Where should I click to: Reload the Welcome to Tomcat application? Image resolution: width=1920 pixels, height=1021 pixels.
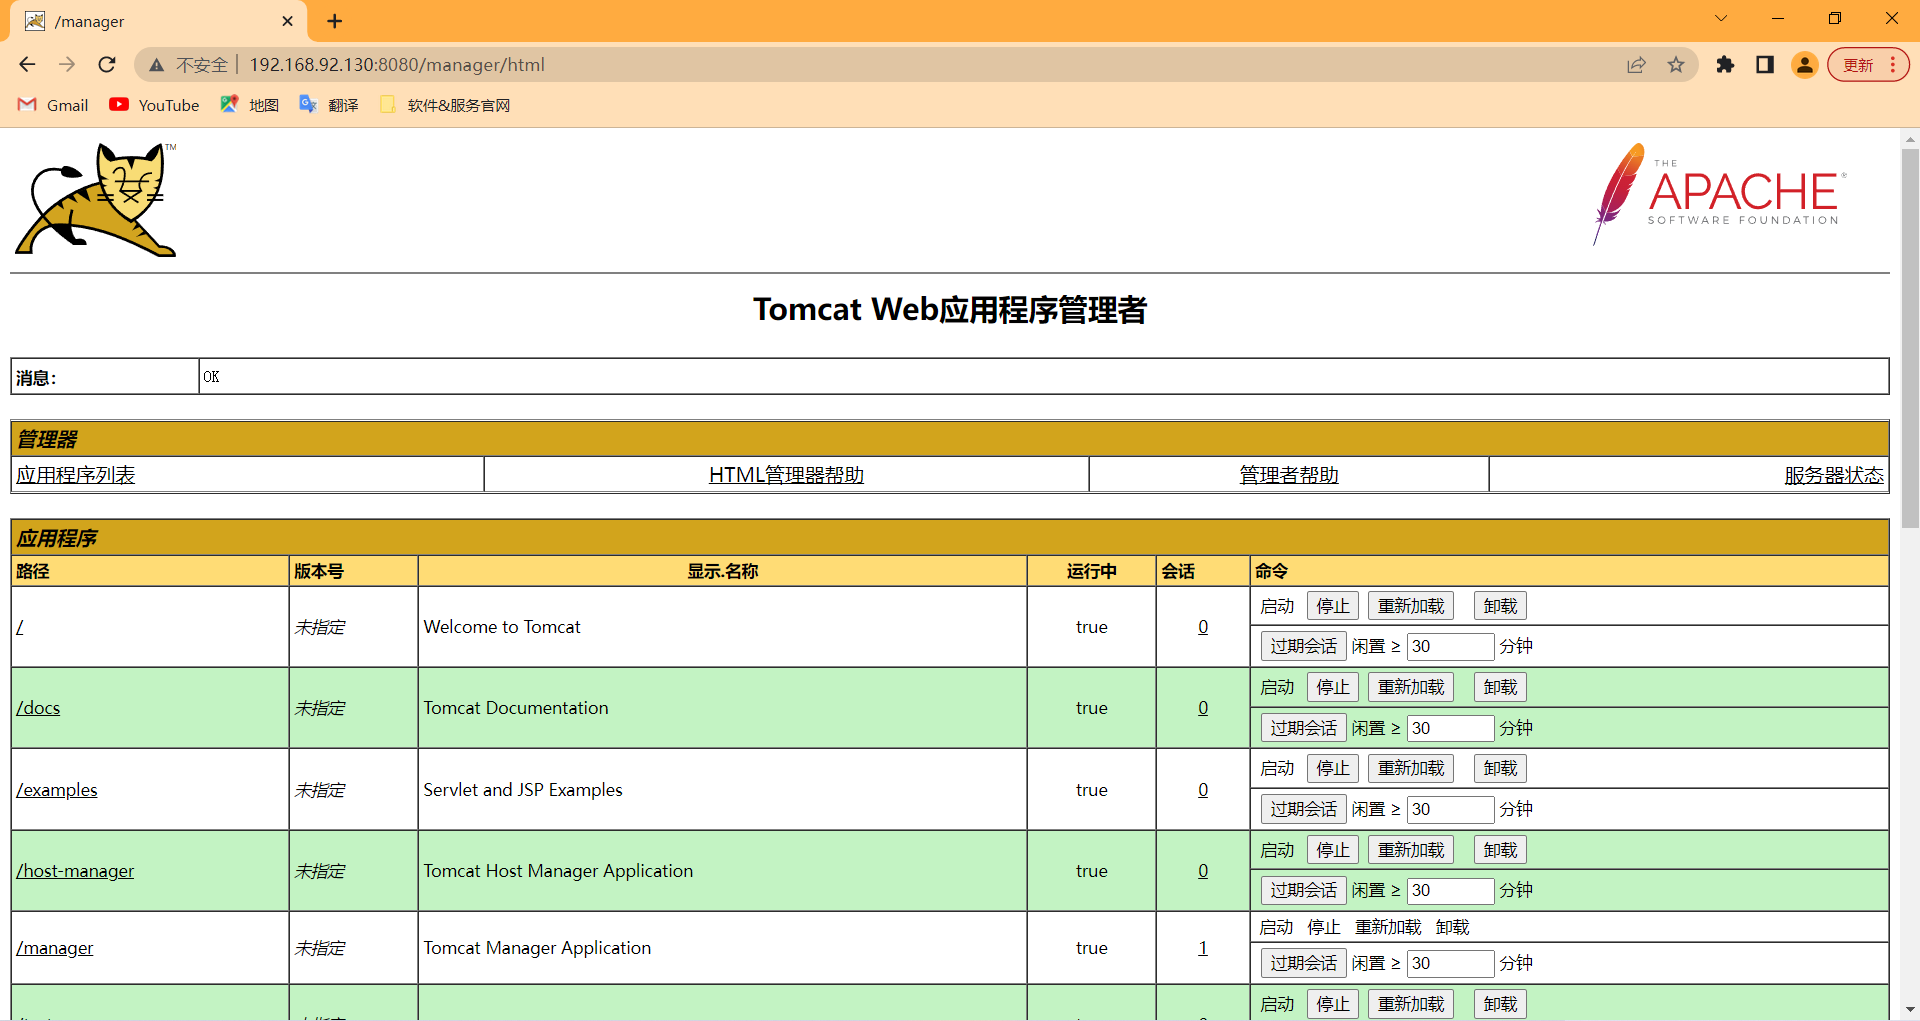pyautogui.click(x=1411, y=606)
